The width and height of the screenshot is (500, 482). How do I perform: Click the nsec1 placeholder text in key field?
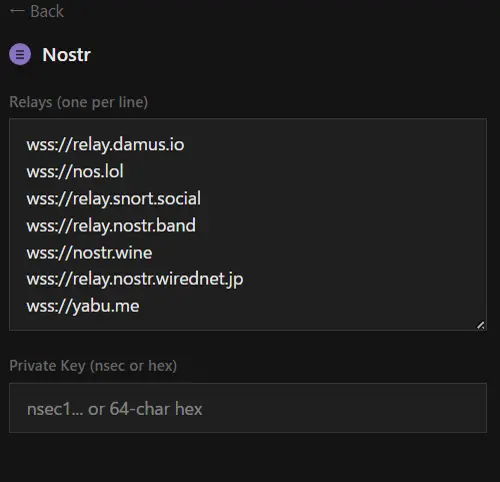114,409
